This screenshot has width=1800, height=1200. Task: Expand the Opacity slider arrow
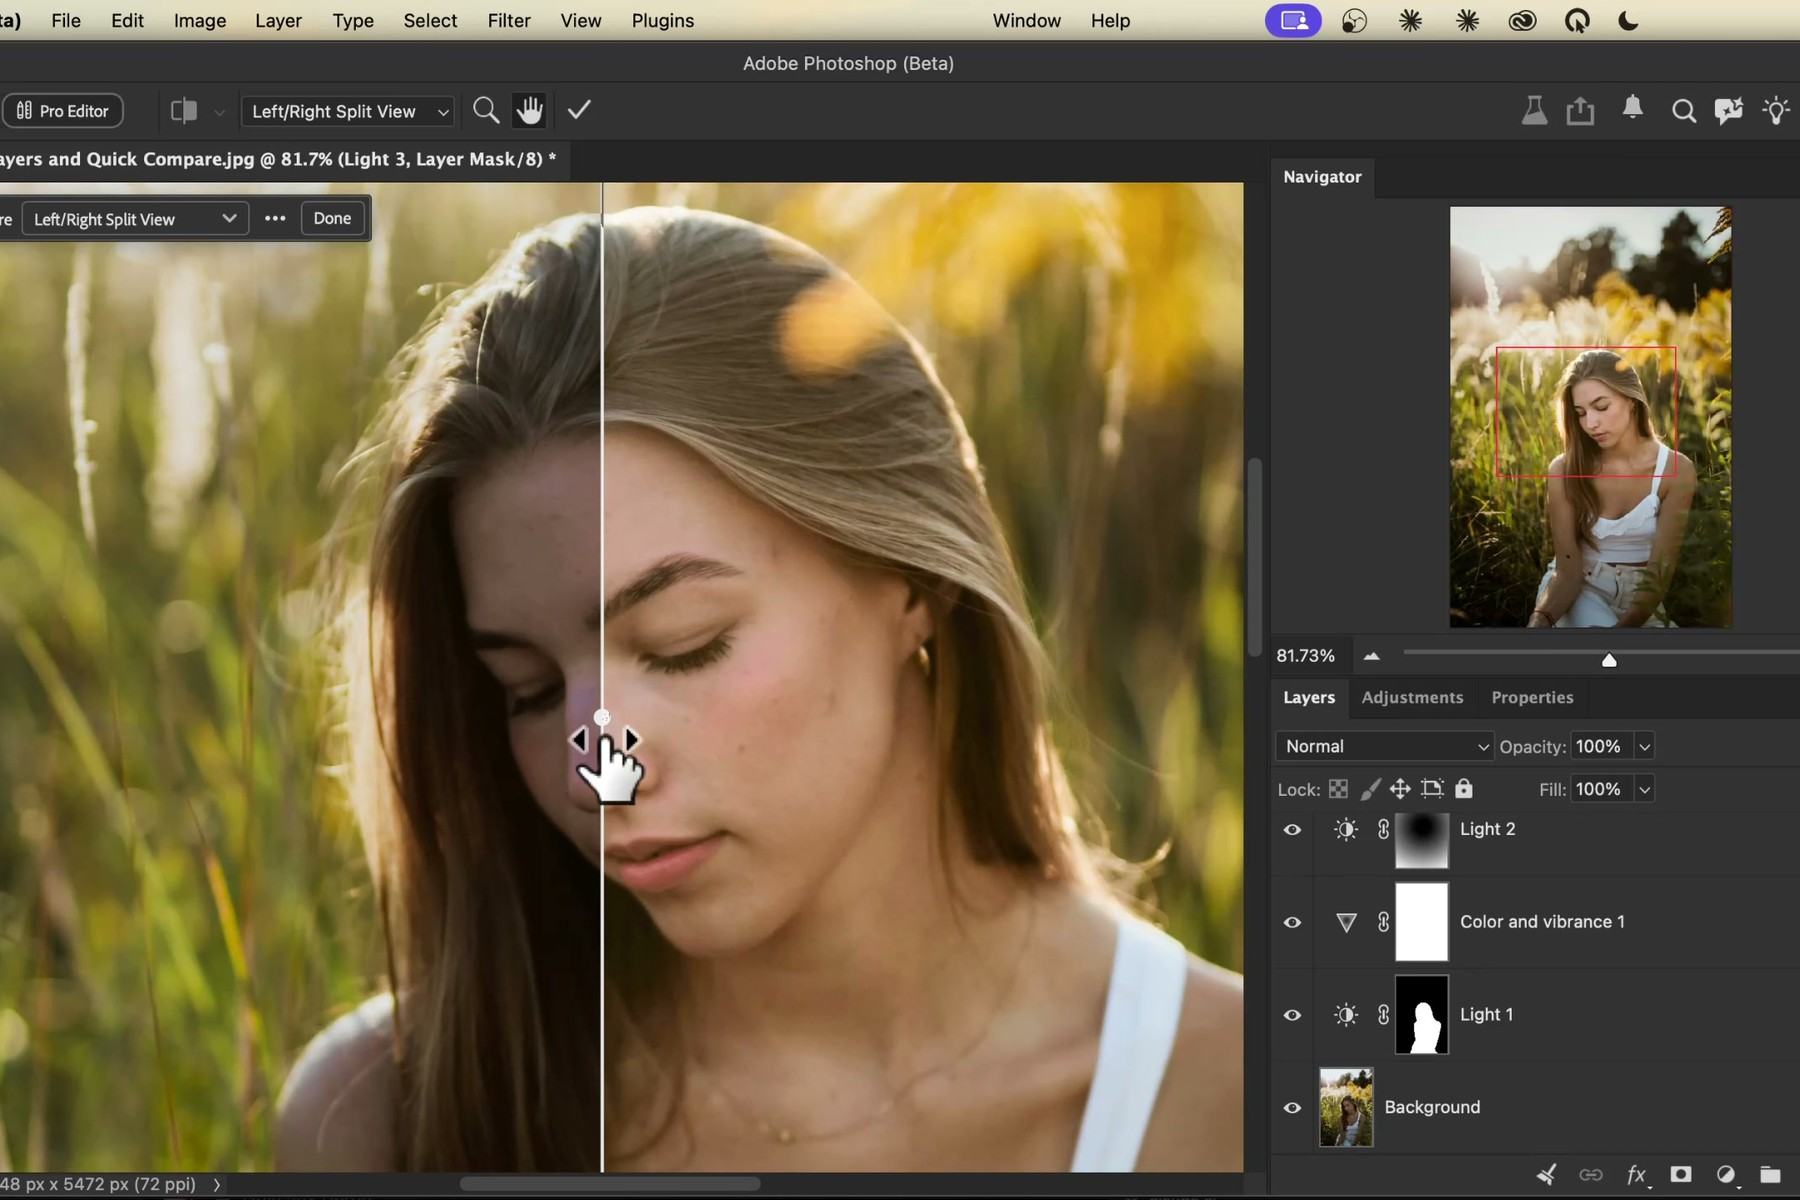pyautogui.click(x=1644, y=746)
